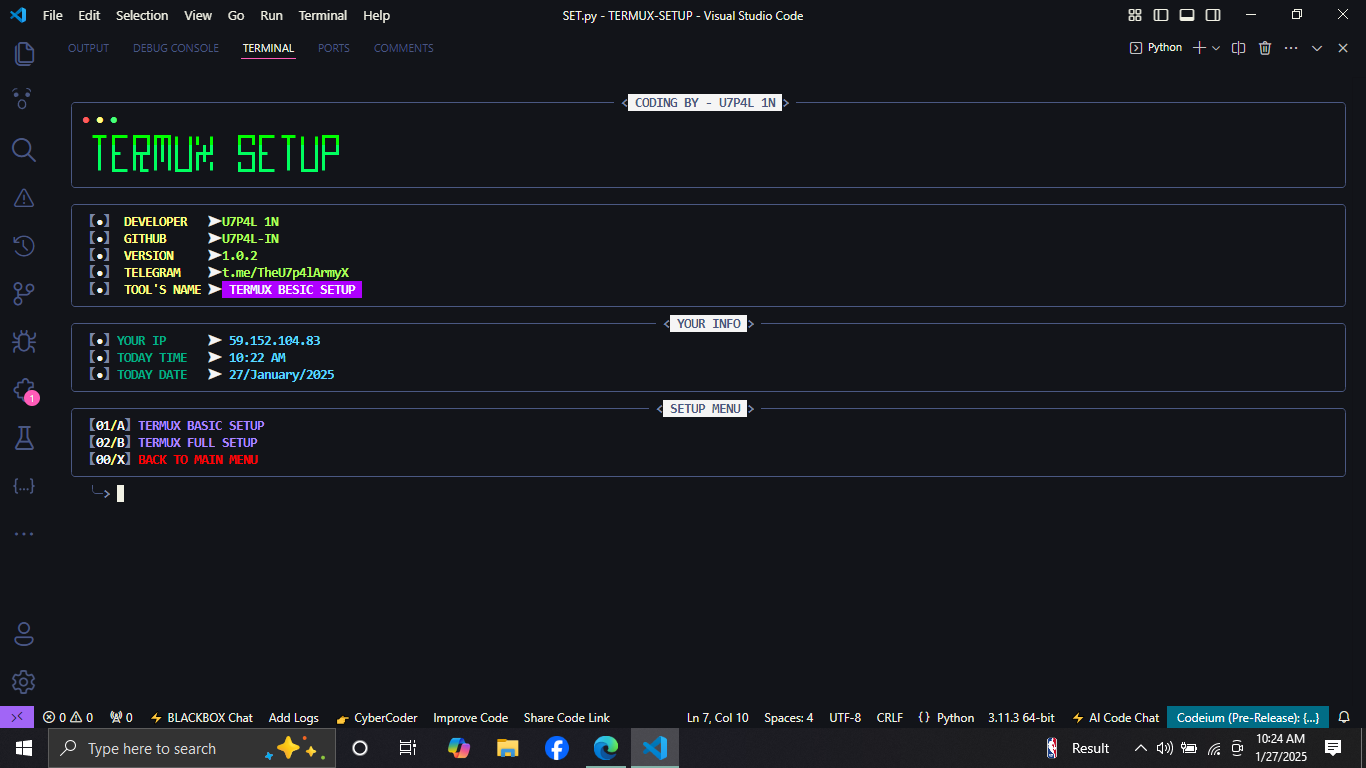The height and width of the screenshot is (768, 1366).
Task: Change indentation via Spaces: 4
Action: click(788, 717)
